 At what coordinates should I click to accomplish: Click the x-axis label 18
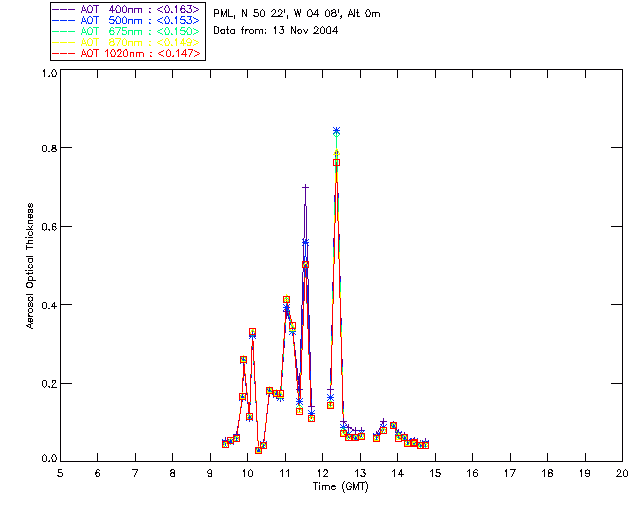click(x=547, y=473)
